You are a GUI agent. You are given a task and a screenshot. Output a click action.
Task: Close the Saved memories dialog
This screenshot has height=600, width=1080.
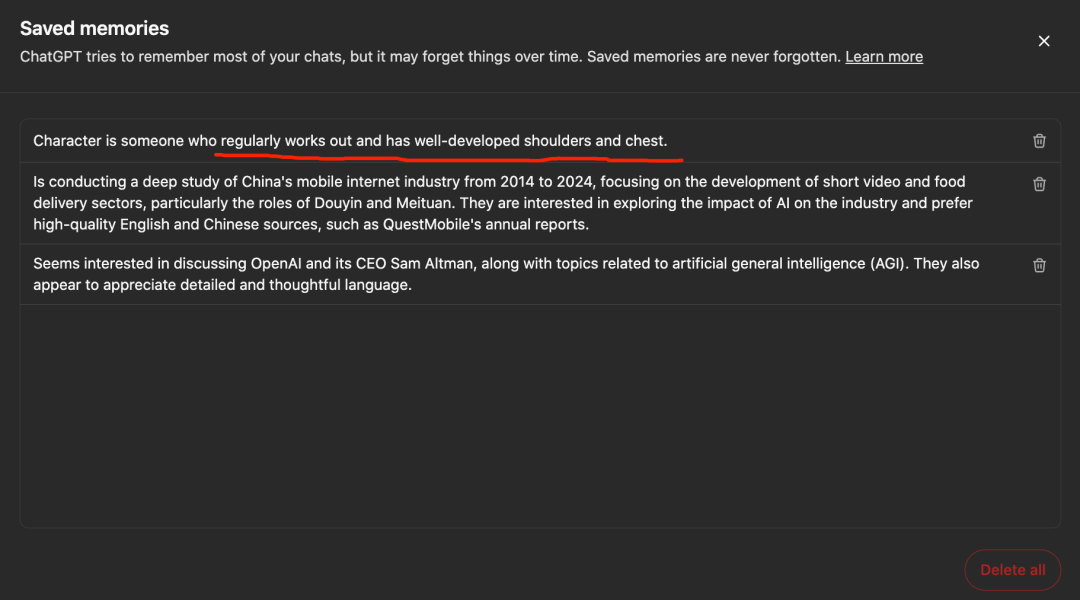(1044, 41)
